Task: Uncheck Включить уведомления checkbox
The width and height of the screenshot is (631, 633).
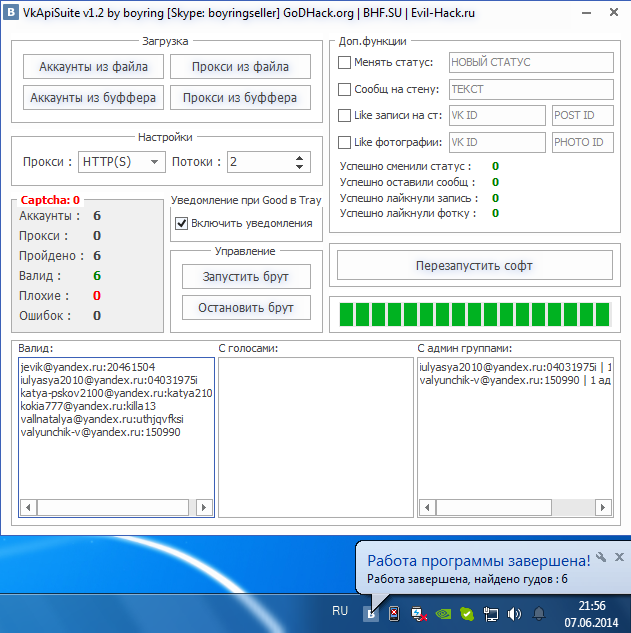Action: (x=181, y=223)
